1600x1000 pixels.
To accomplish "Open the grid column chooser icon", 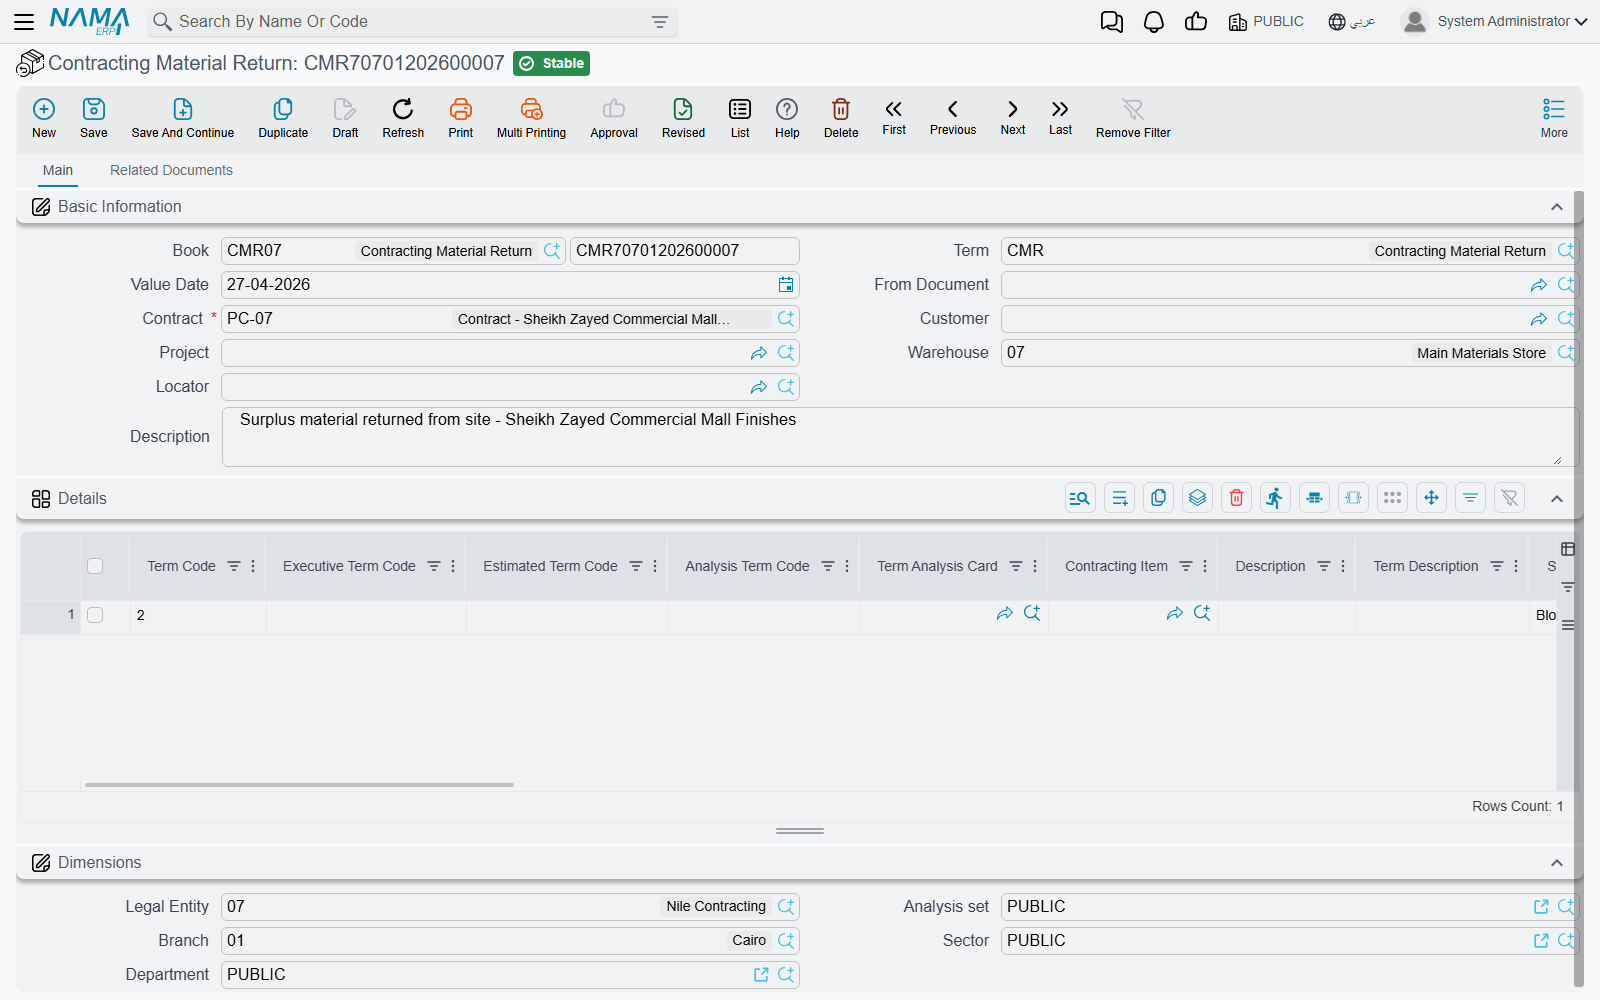I will coord(1568,549).
